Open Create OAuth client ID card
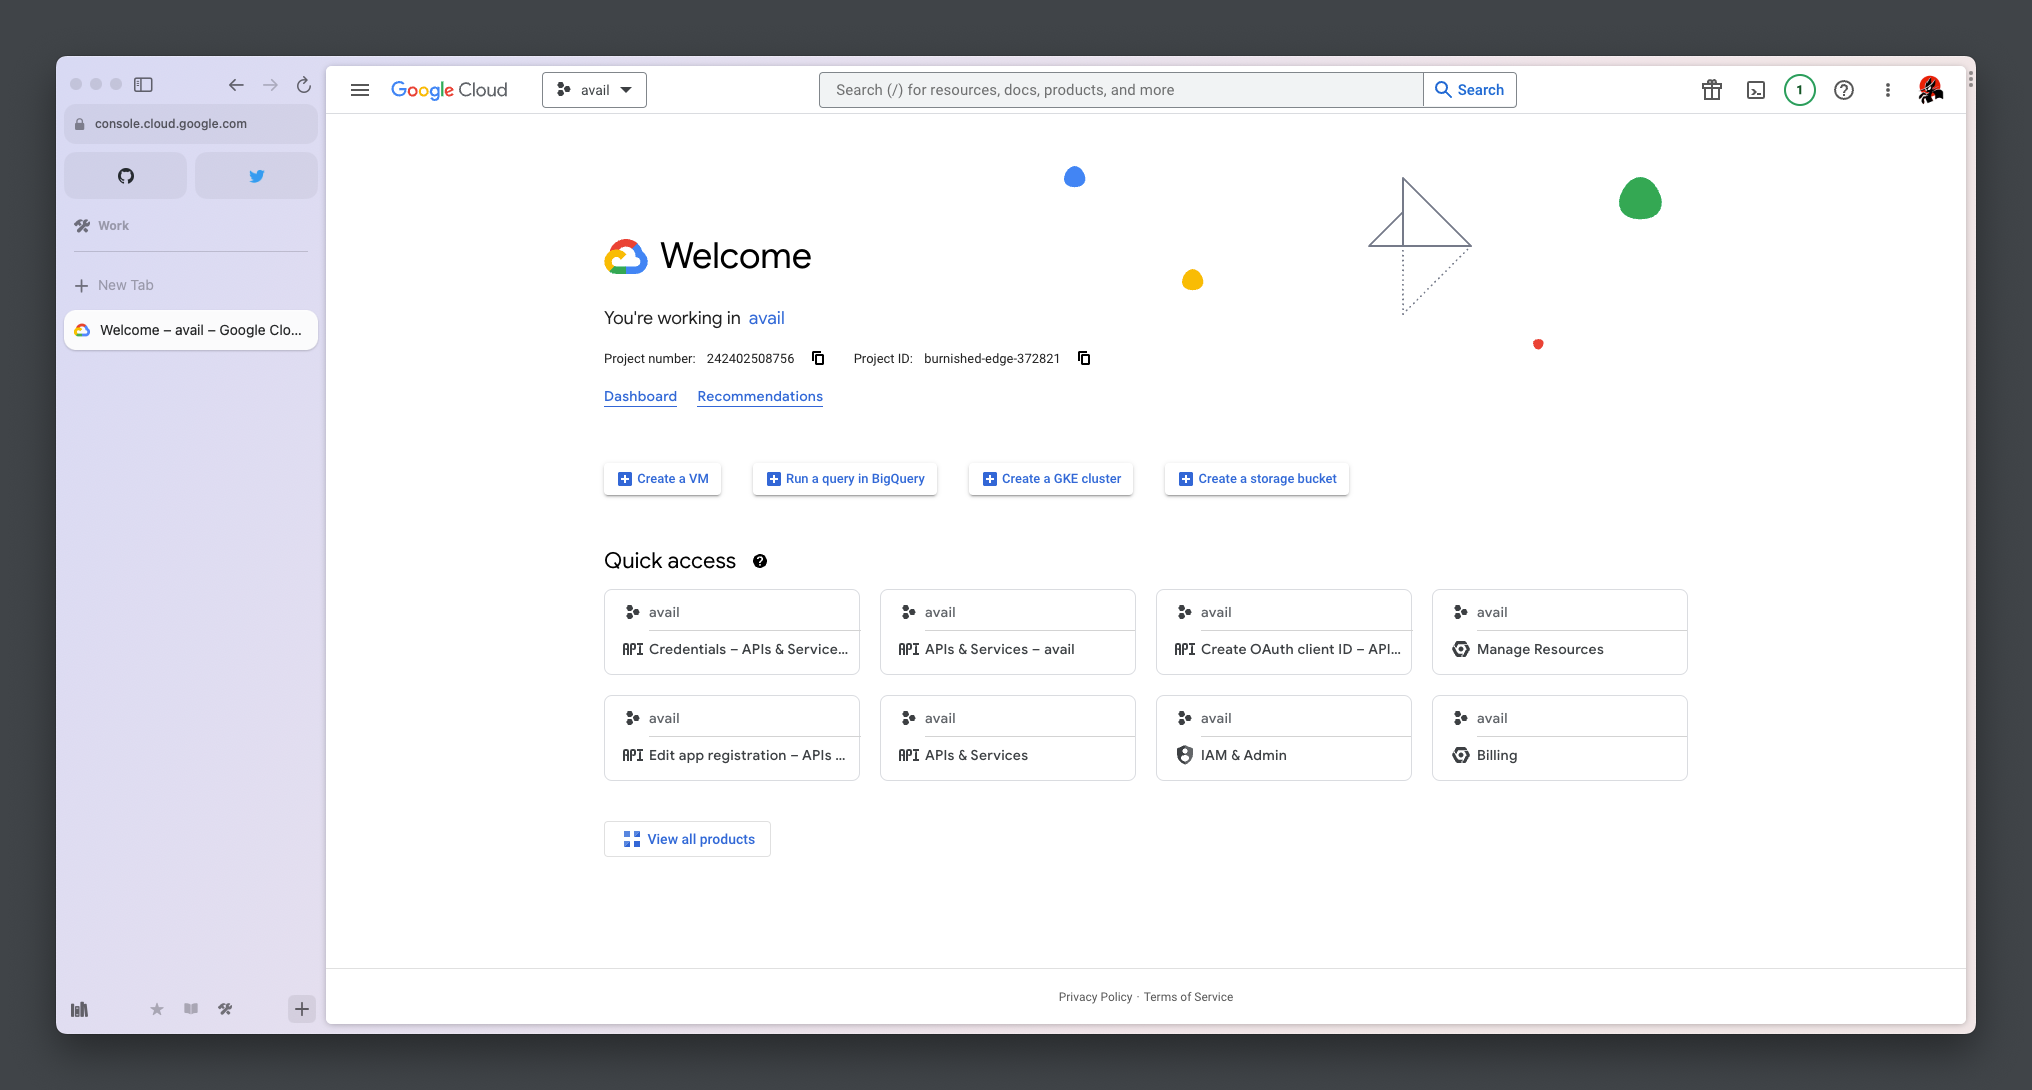2032x1090 pixels. pyautogui.click(x=1284, y=632)
